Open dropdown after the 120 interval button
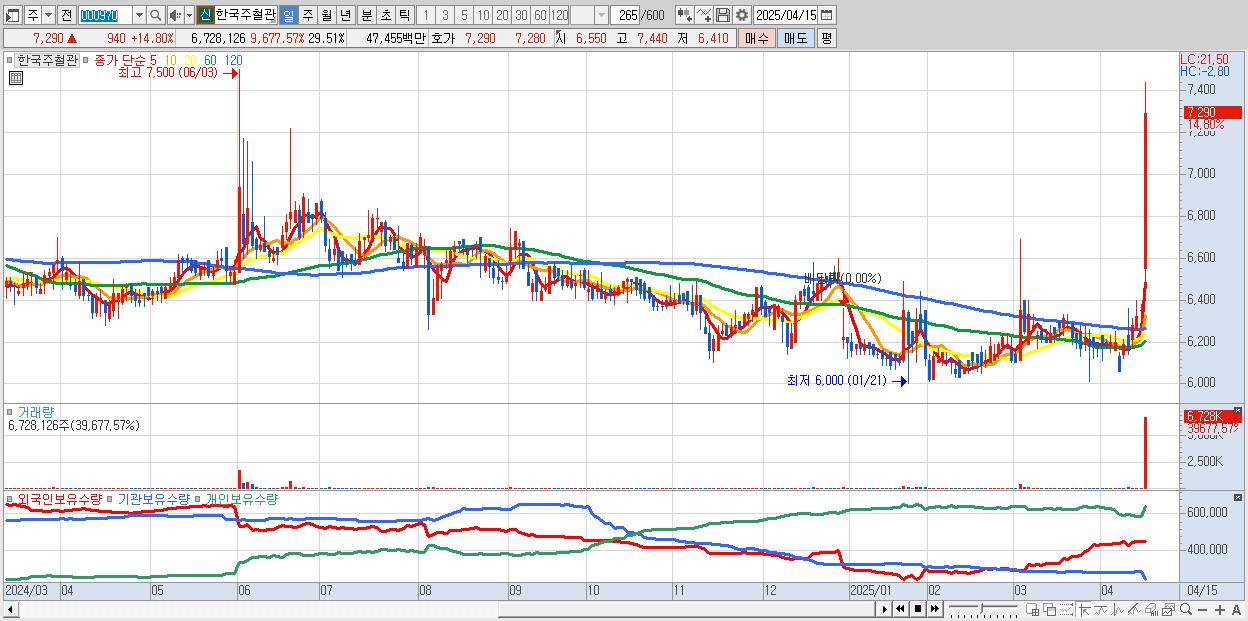Image resolution: width=1248 pixels, height=621 pixels. tap(601, 15)
